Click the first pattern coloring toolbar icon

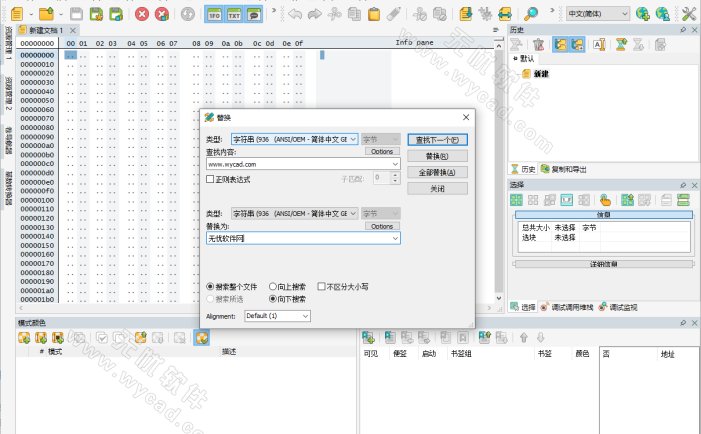tap(24, 337)
